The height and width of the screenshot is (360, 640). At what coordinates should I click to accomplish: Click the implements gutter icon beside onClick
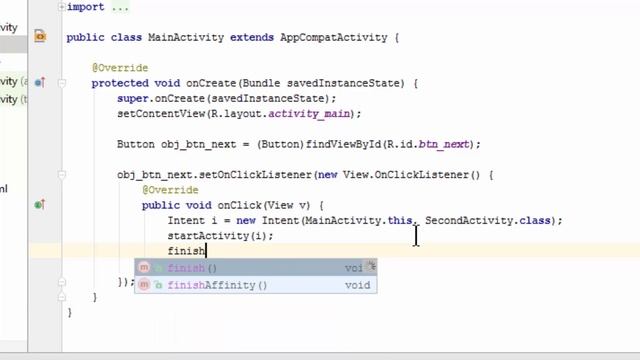pos(40,204)
